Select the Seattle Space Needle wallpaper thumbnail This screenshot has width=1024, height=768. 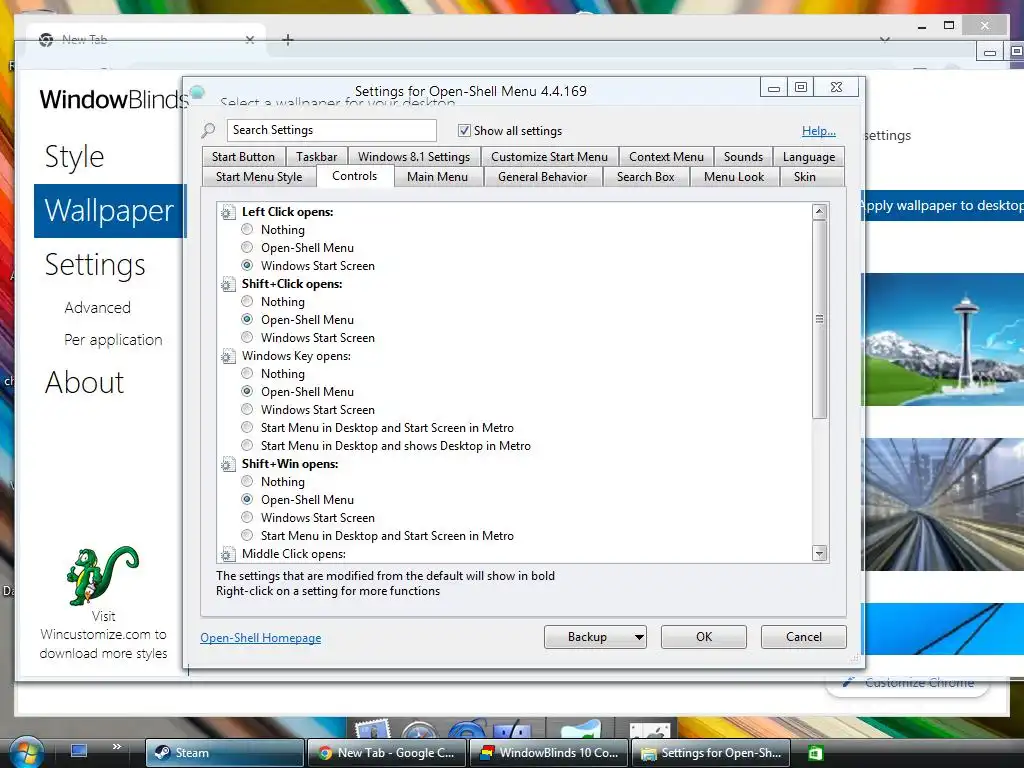[x=943, y=340]
